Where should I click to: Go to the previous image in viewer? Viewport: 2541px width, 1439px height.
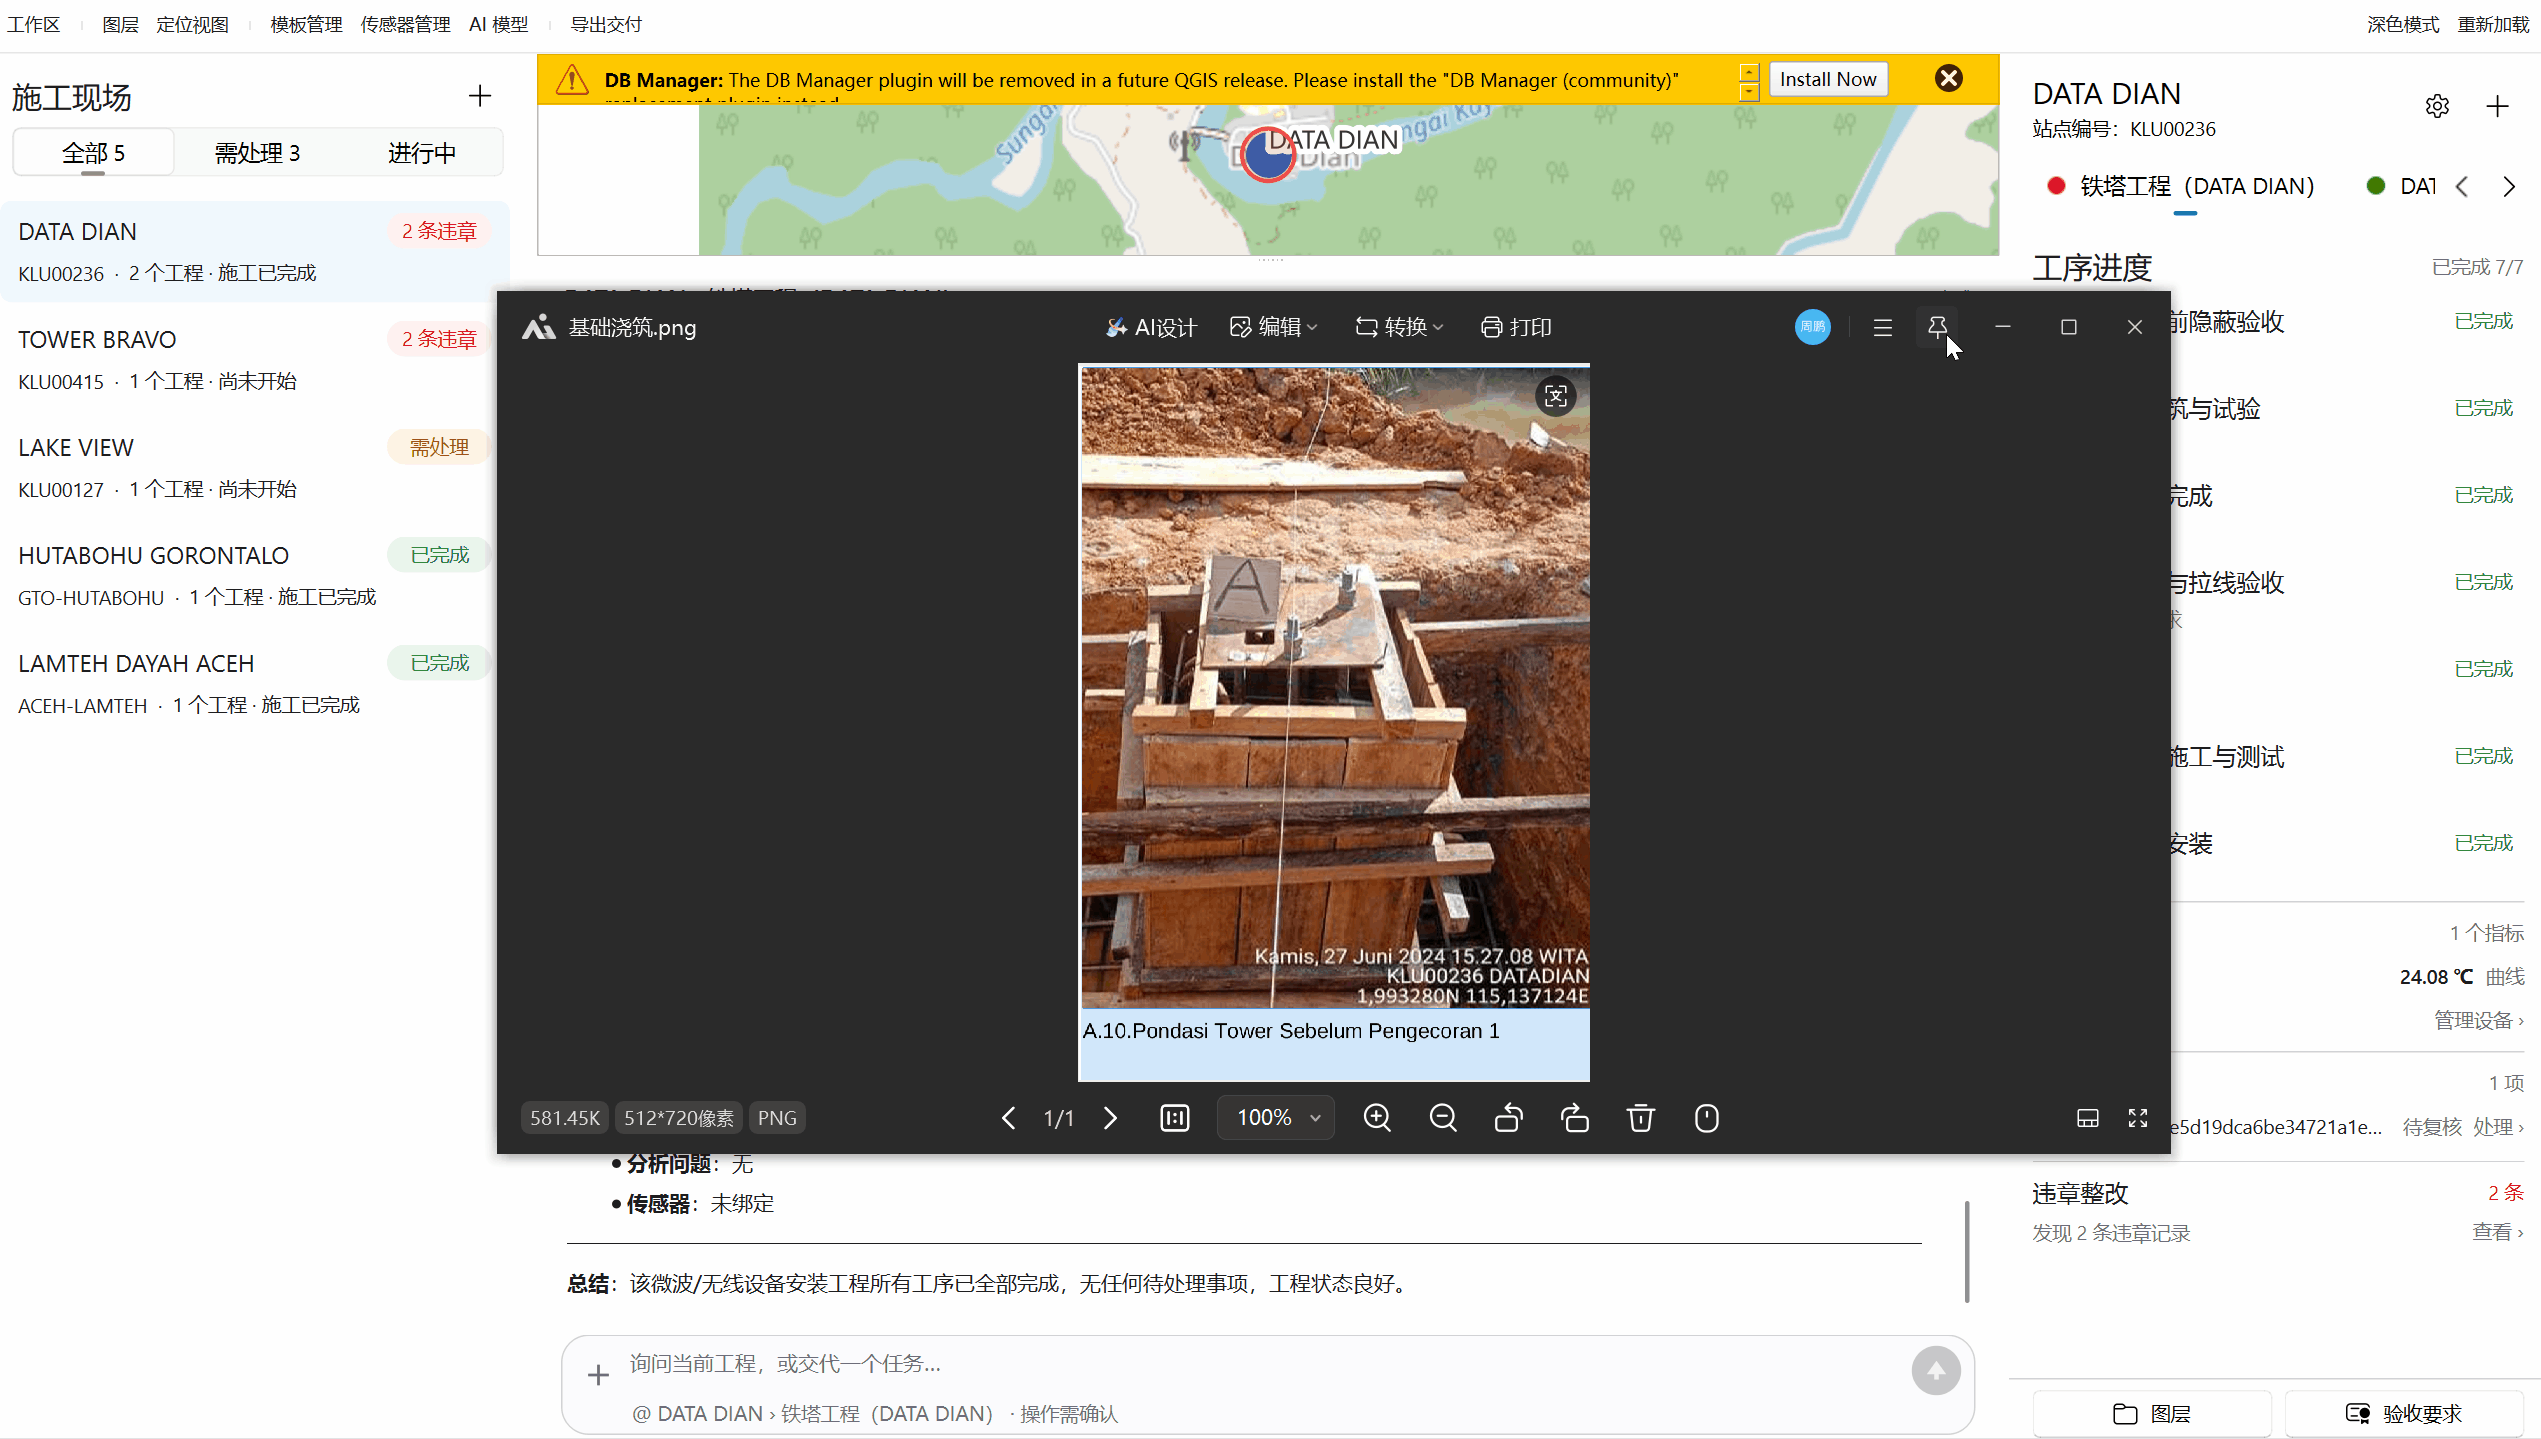1009,1118
